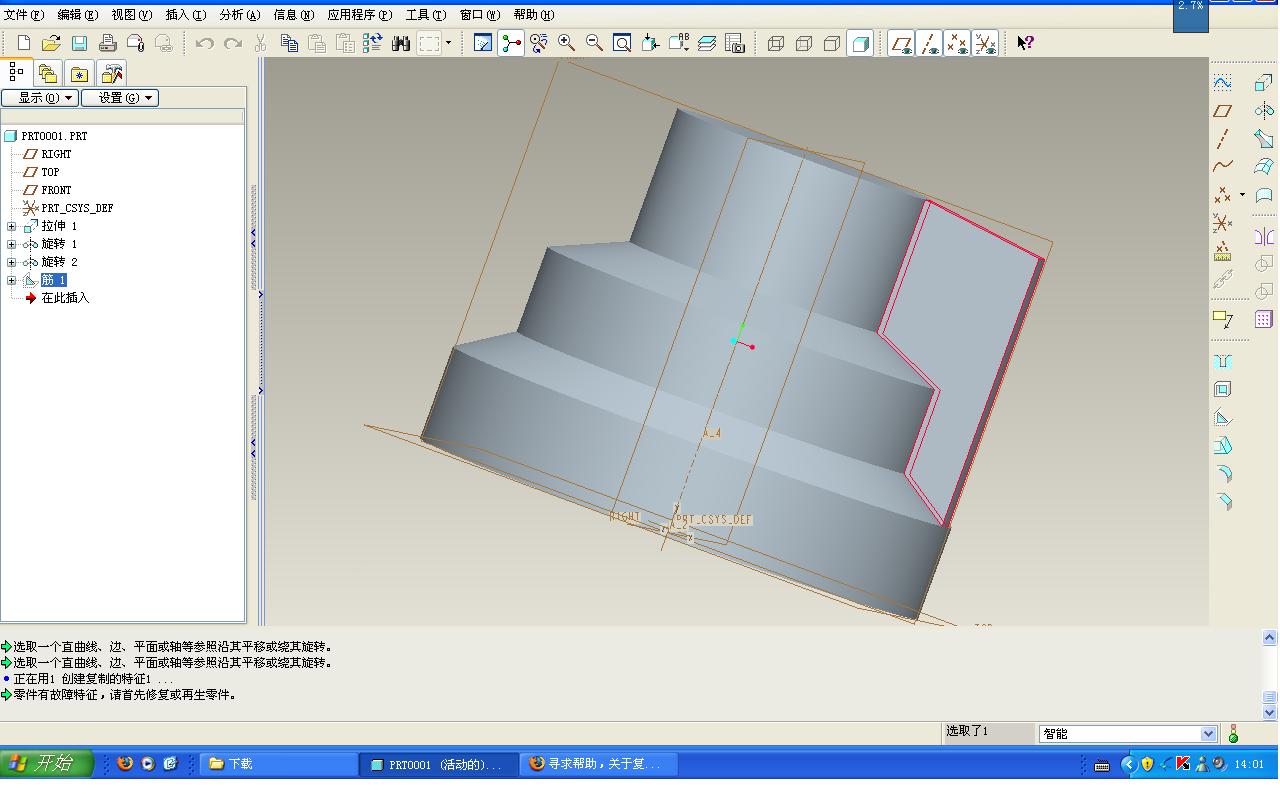Switch to shaded display mode
This screenshot has width=1280, height=800.
pyautogui.click(x=860, y=43)
